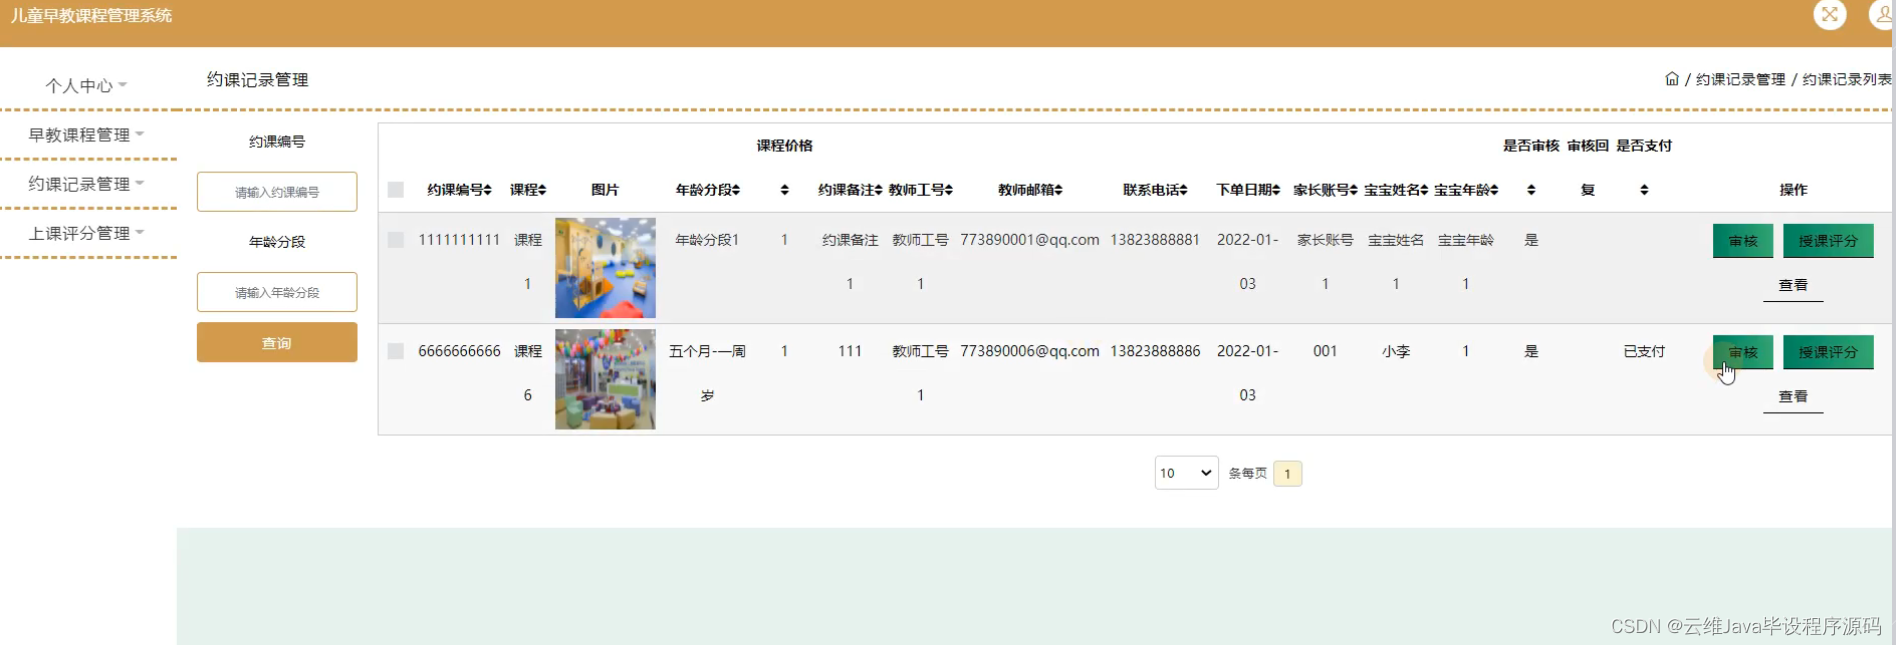1896x645 pixels.
Task: Click 授课评分 button for order 1111111111
Action: click(1828, 241)
